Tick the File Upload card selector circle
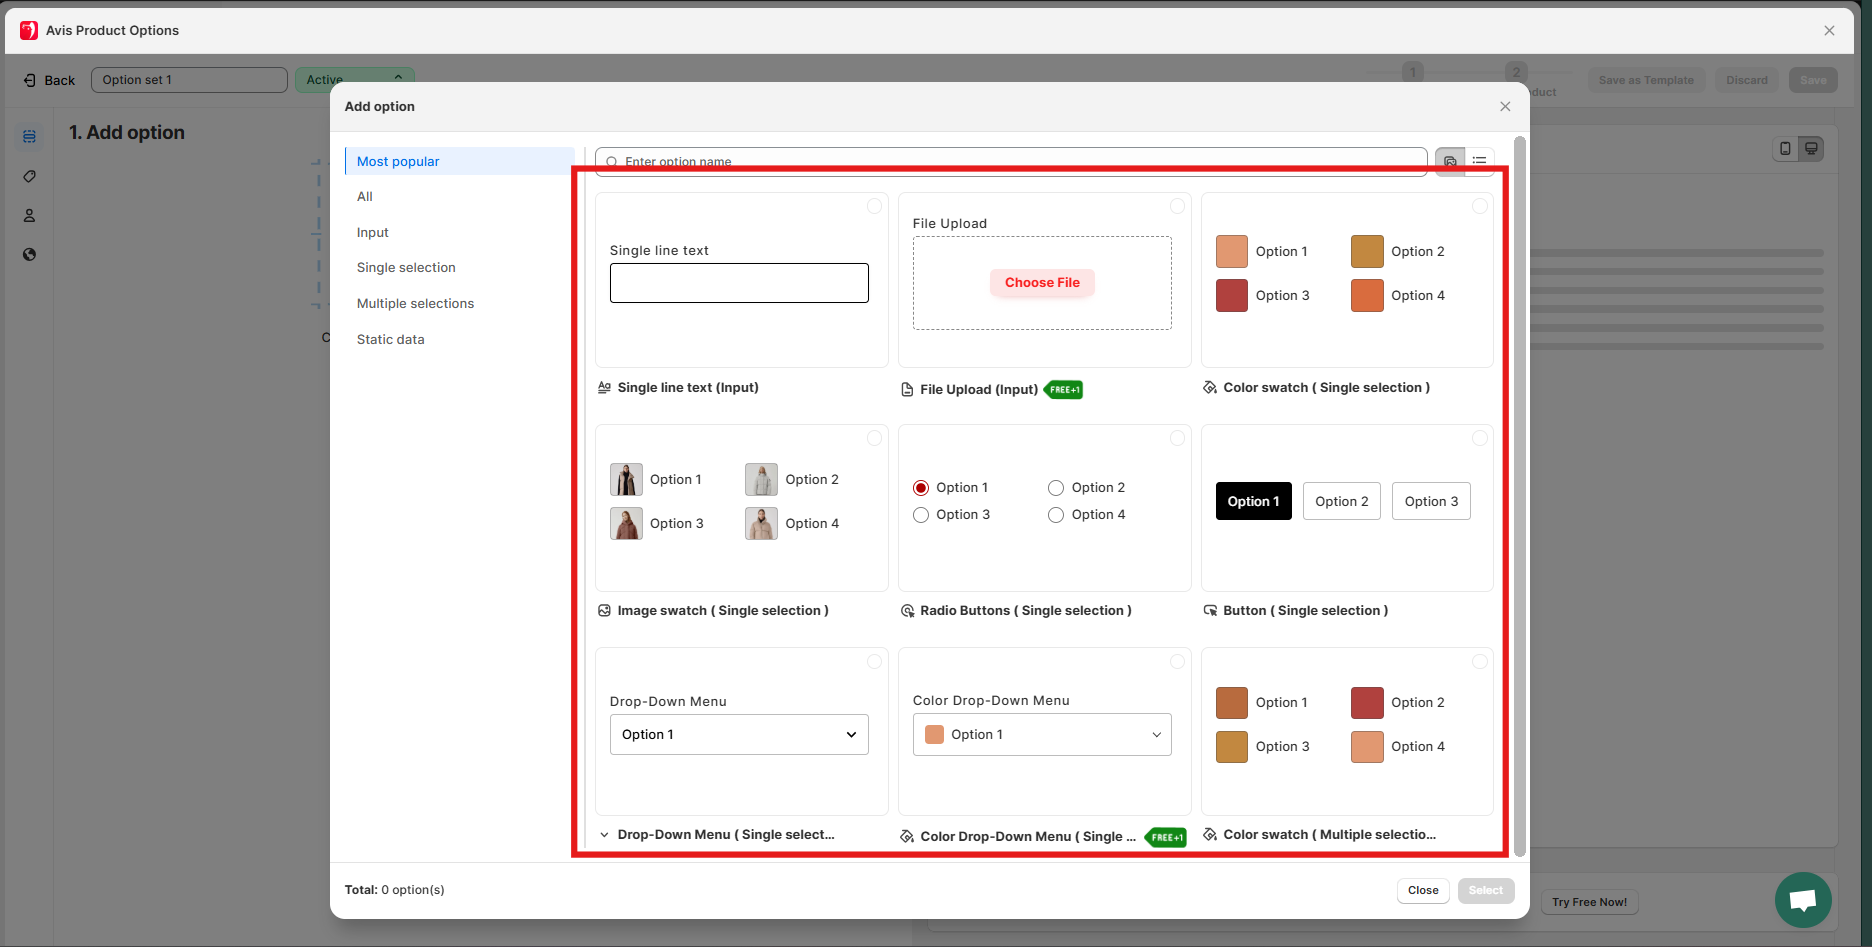 [x=1177, y=206]
